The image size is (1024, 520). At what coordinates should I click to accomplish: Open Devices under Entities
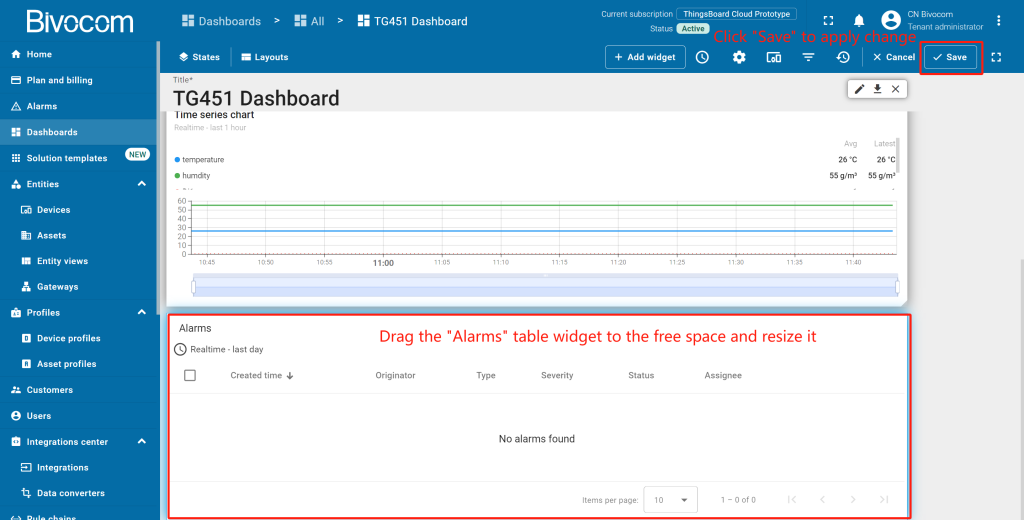click(78, 210)
